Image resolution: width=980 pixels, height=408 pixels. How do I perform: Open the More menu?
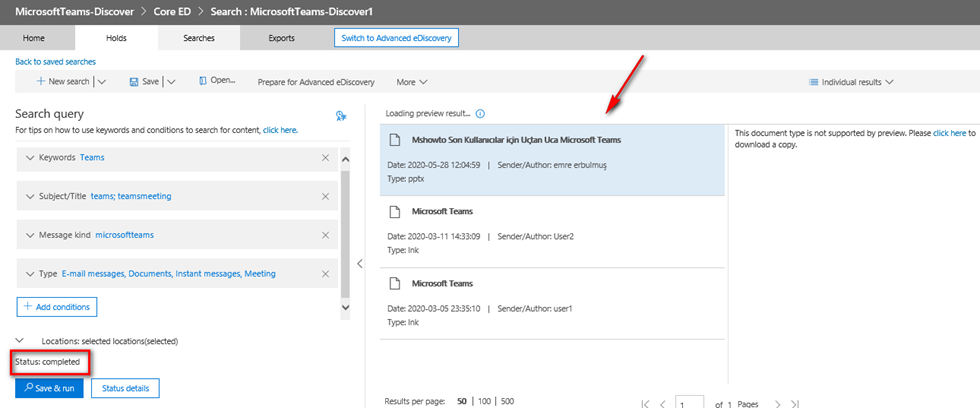tap(412, 82)
